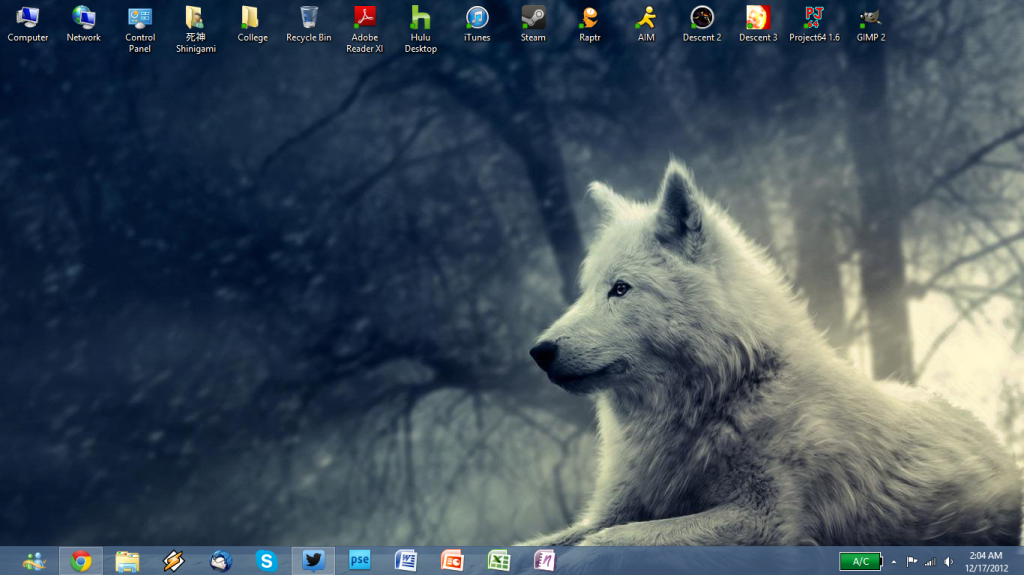
Task: Launch Steam from the desktop
Action: click(533, 24)
